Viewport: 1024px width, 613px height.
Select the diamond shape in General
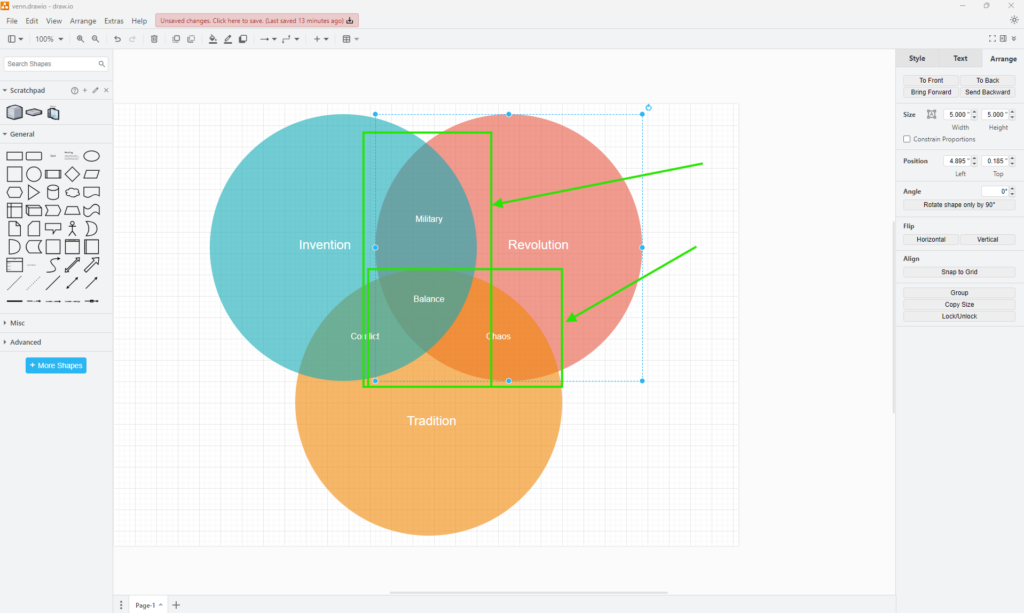[x=72, y=174]
